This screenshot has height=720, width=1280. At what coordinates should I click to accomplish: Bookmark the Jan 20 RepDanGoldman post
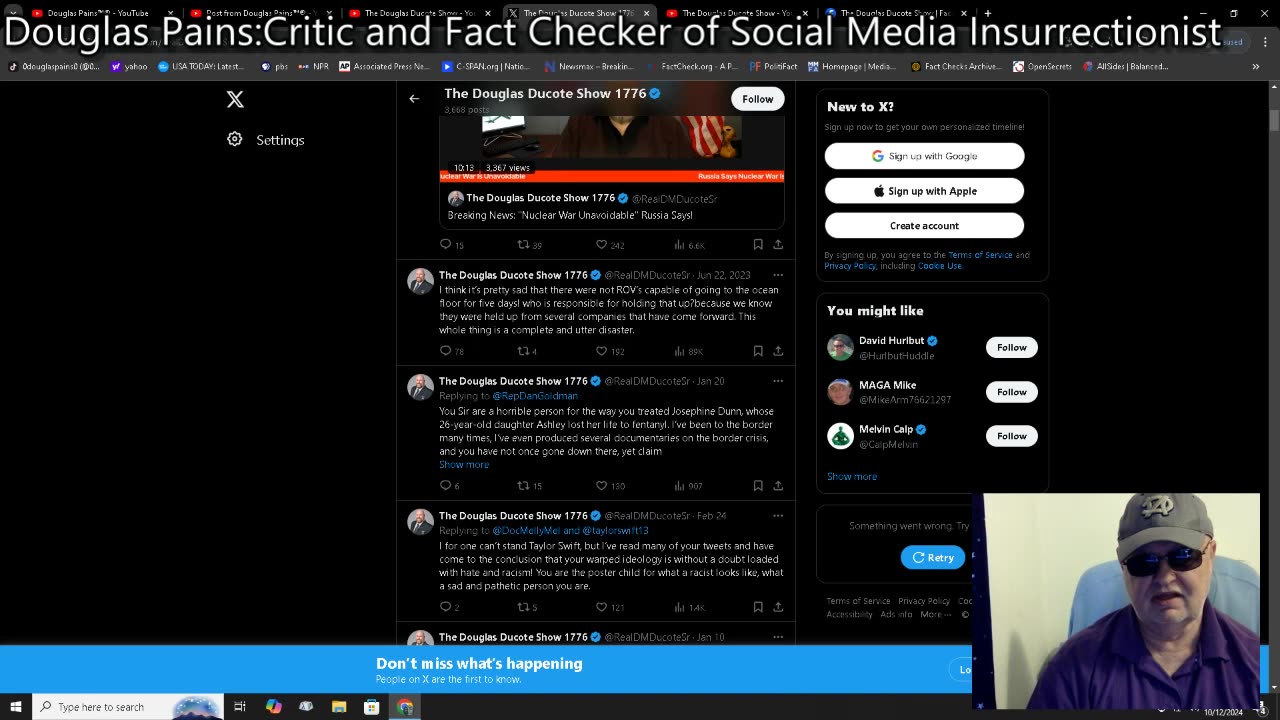click(758, 485)
